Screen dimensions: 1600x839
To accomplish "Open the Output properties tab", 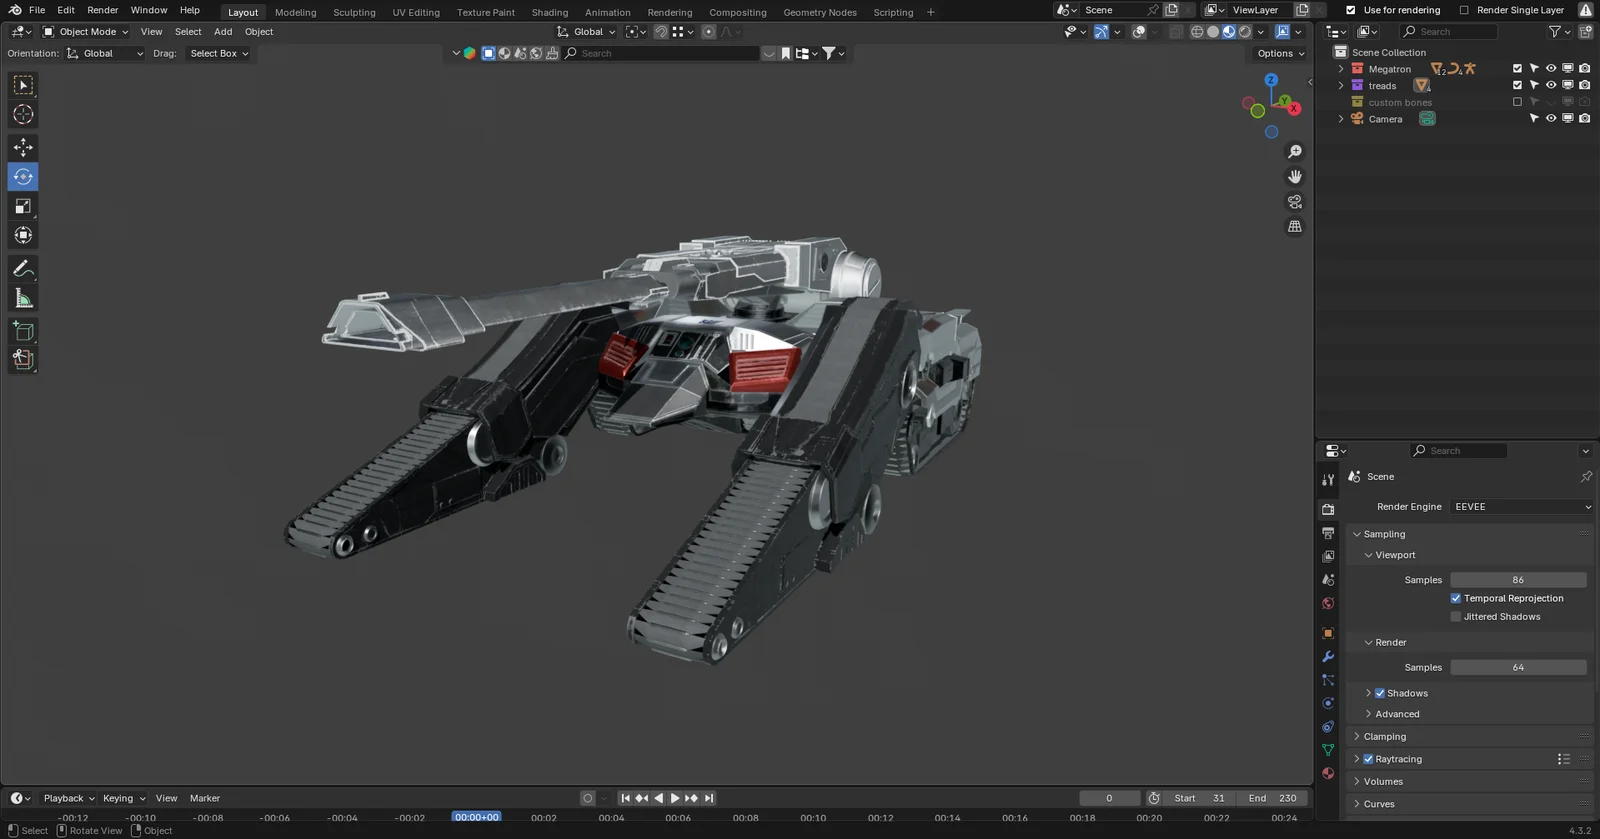I will pos(1328,533).
